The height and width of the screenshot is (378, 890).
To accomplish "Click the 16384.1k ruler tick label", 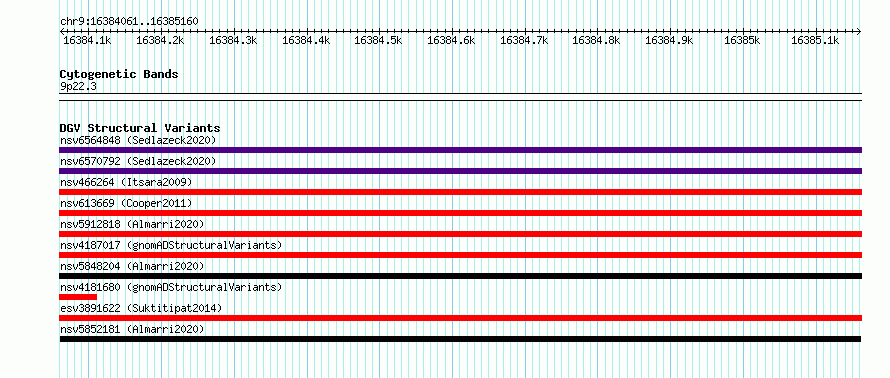I will pyautogui.click(x=87, y=40).
